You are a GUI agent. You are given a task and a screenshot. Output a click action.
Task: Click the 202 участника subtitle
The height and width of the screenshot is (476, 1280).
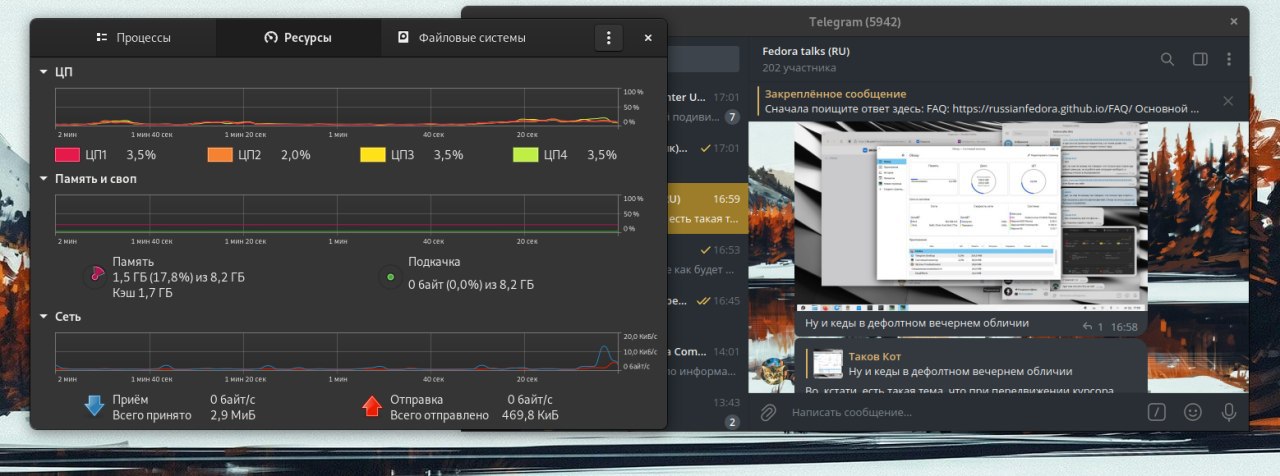pos(799,69)
